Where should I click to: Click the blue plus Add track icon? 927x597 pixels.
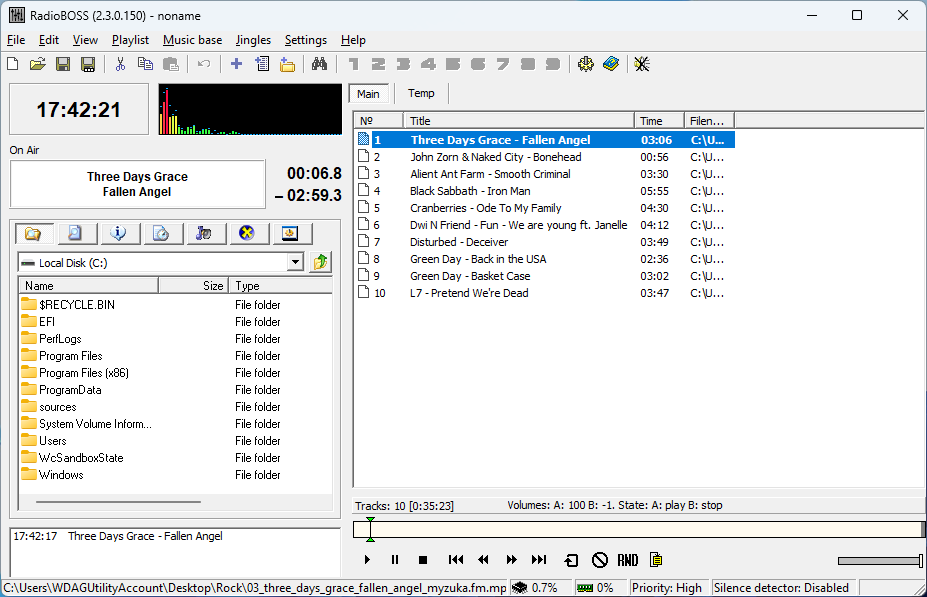pos(236,64)
